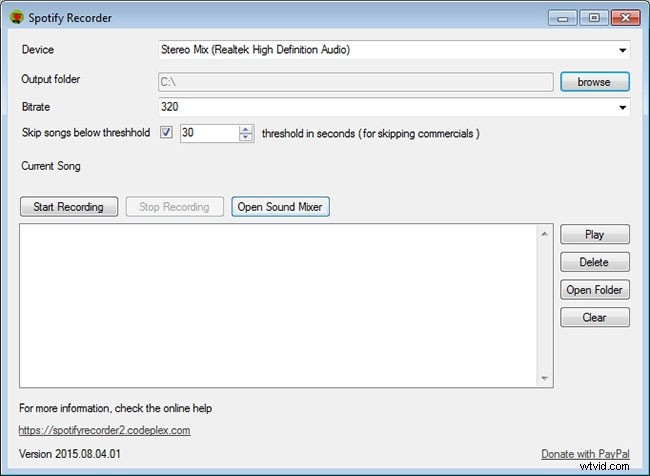
Task: Click the Play button
Action: [x=595, y=234]
